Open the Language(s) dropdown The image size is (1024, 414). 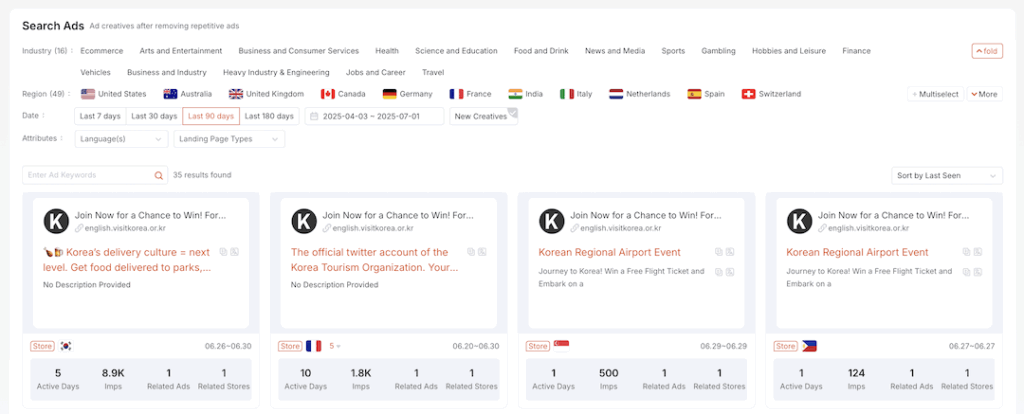pos(121,139)
